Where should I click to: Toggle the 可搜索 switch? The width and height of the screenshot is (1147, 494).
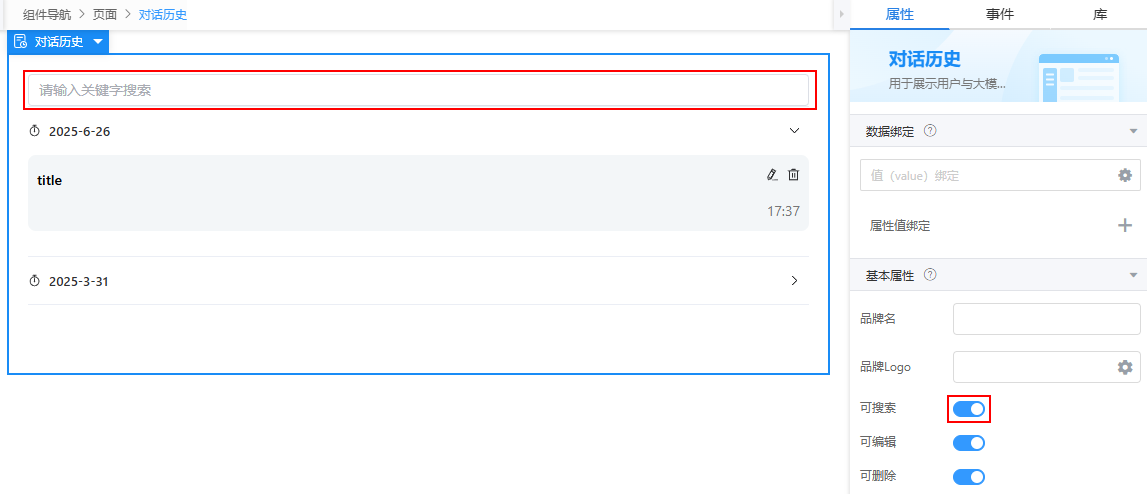(969, 408)
